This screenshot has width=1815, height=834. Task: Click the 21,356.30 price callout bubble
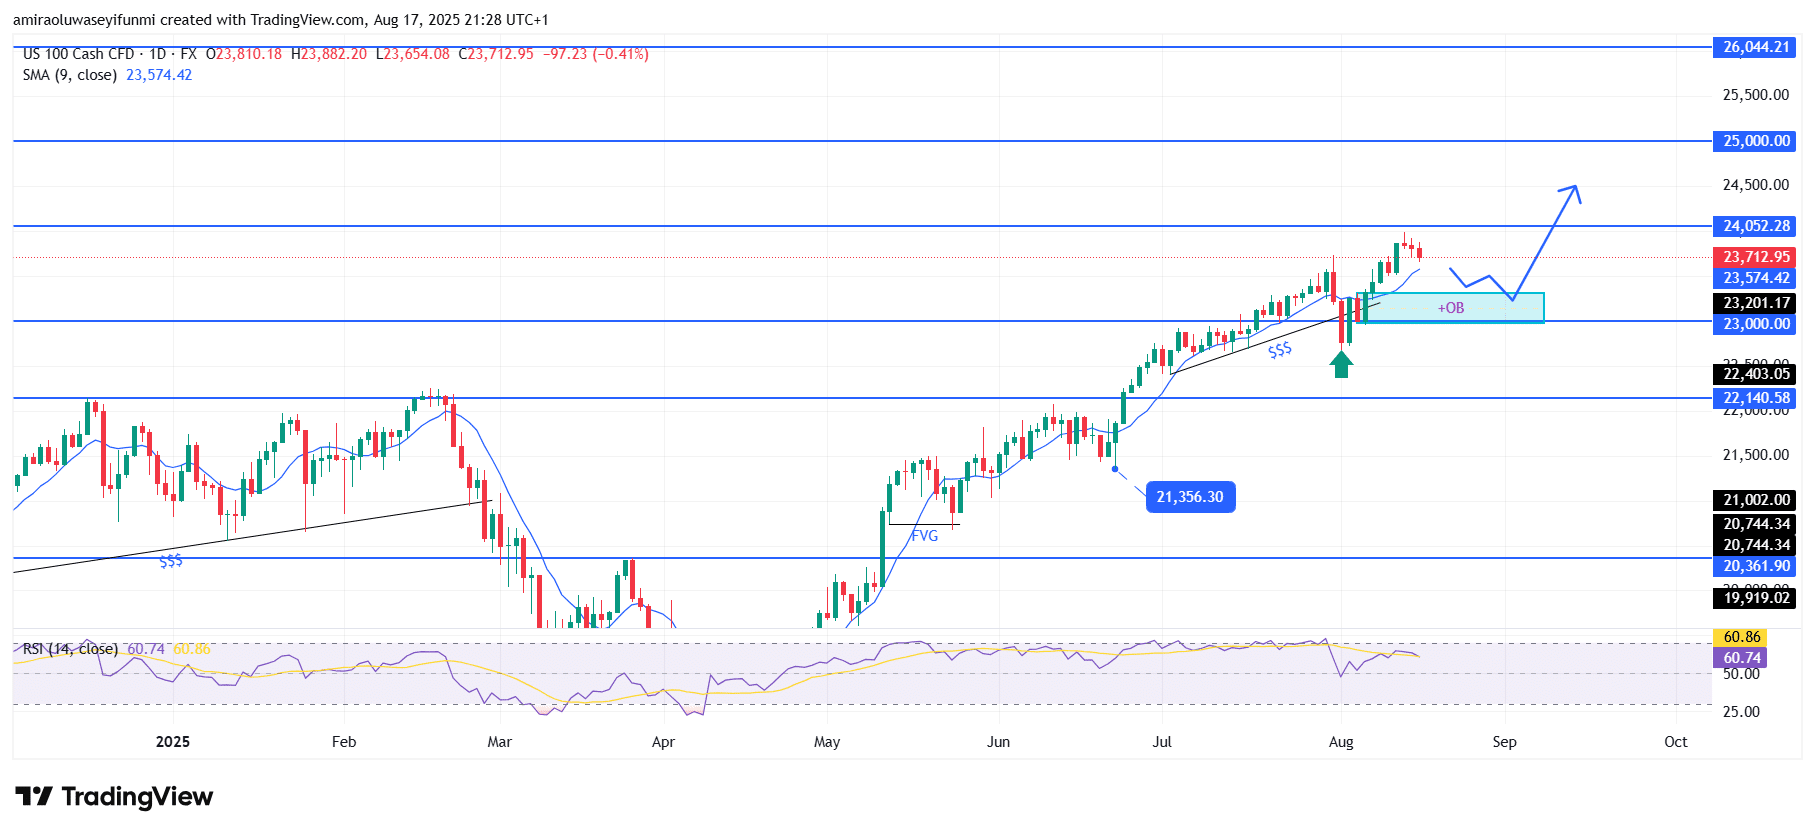coord(1190,497)
